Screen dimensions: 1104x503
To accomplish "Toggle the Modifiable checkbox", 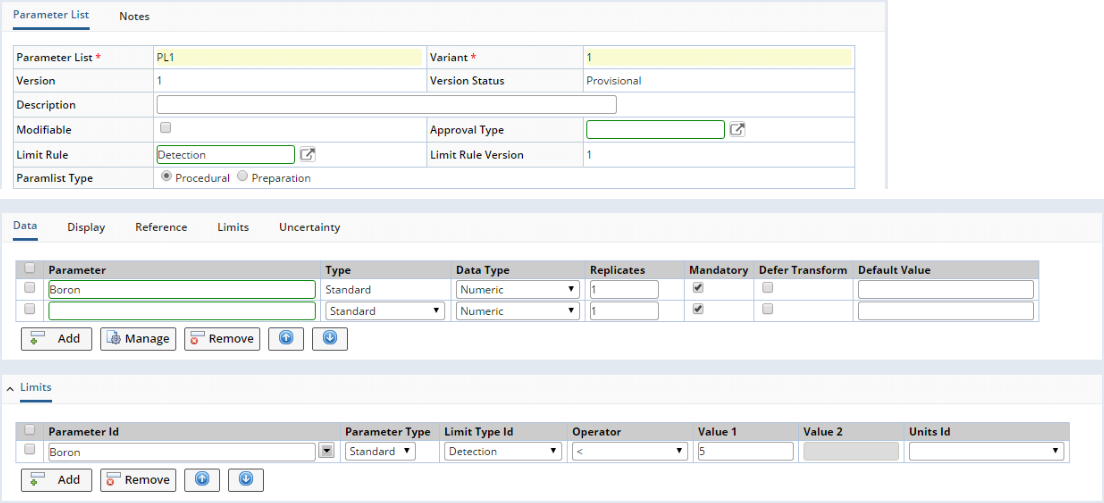I will (165, 128).
